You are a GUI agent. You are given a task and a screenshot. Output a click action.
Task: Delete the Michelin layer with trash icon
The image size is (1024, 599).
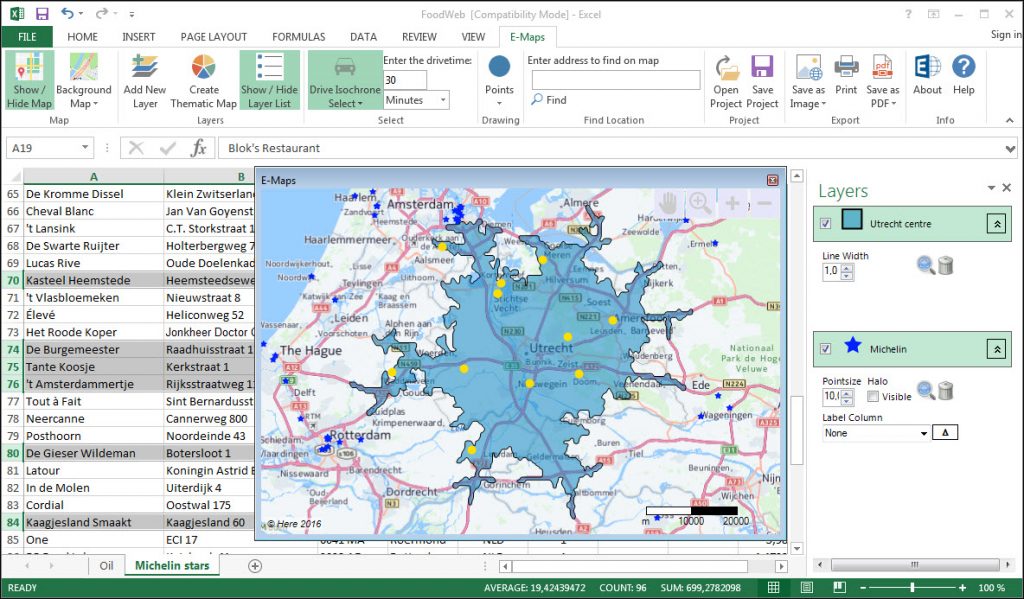945,391
